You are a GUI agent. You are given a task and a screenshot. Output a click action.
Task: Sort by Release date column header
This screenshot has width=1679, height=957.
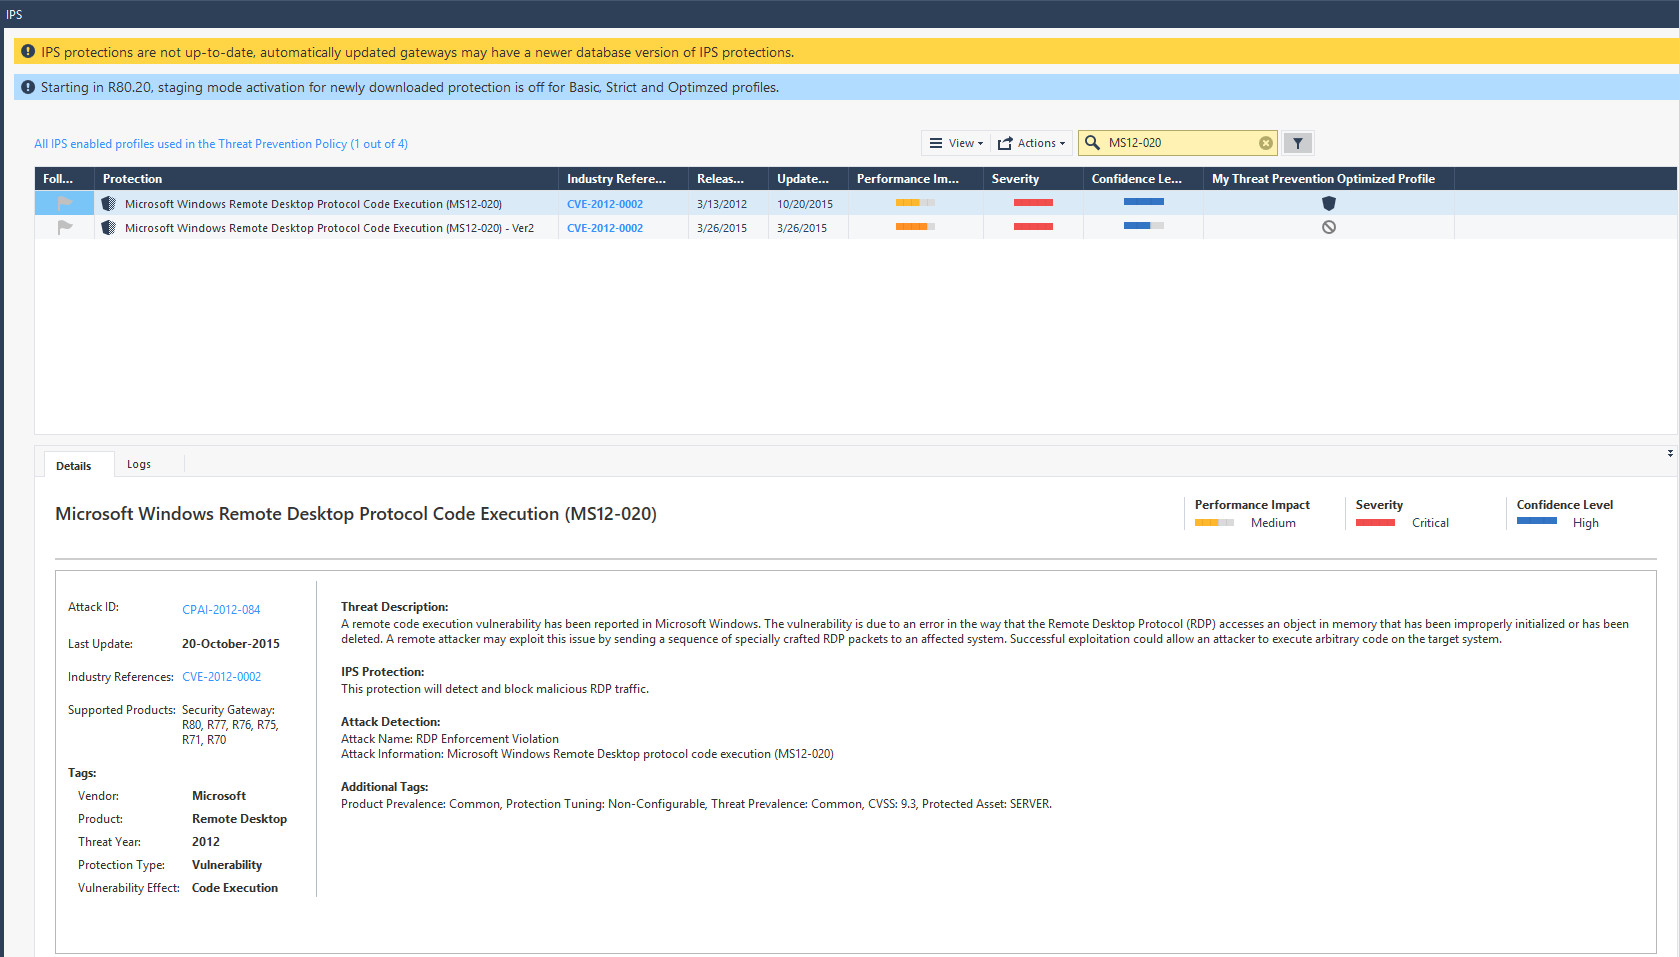[728, 179]
